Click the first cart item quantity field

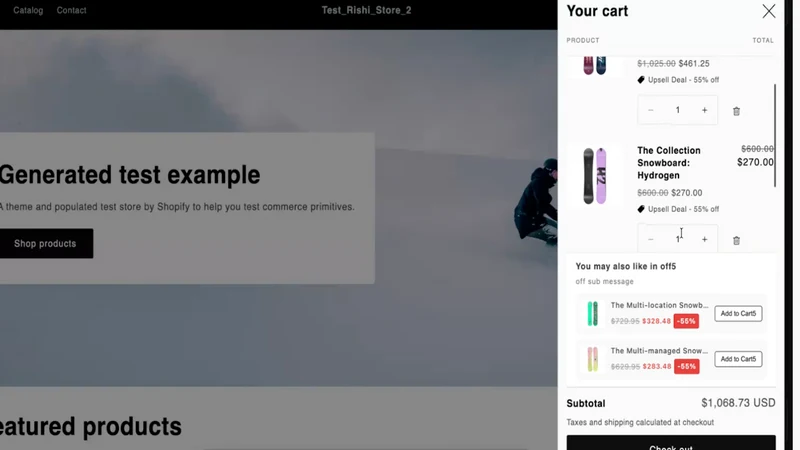pyautogui.click(x=678, y=110)
